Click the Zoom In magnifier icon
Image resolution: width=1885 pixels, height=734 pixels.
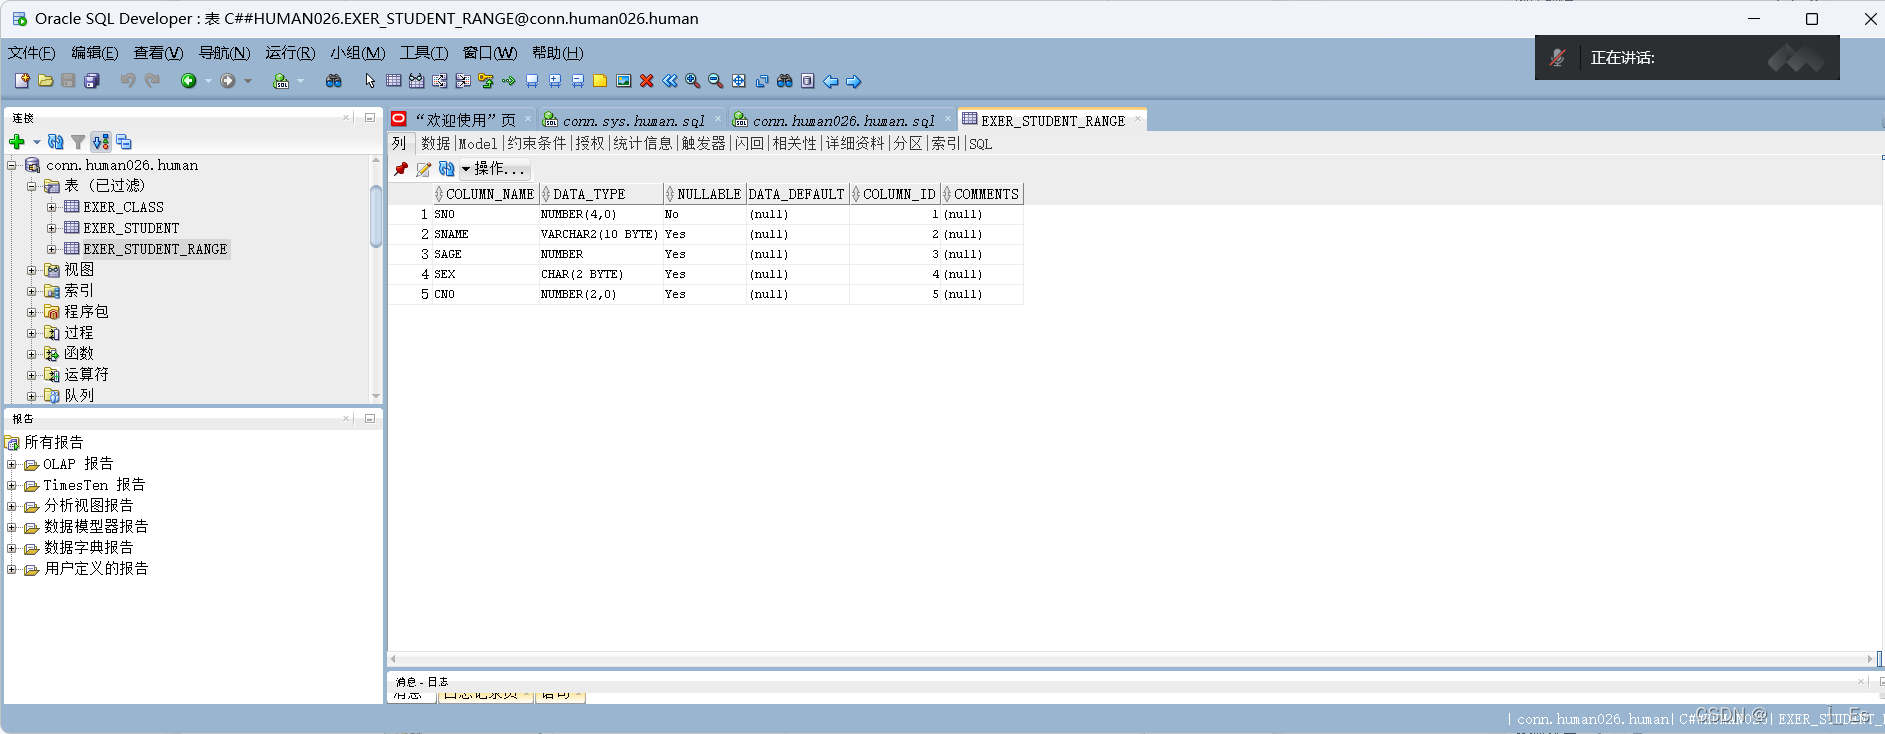click(692, 81)
